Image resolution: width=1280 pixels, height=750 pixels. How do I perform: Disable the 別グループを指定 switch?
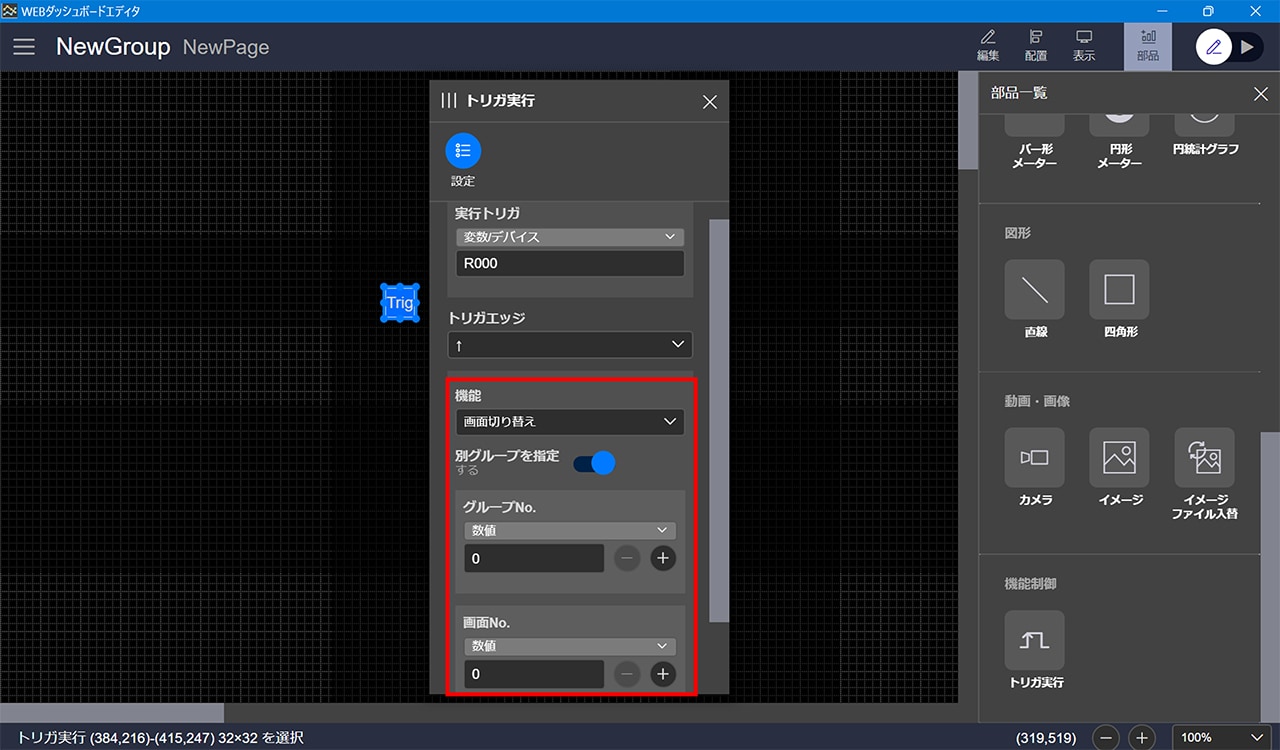click(x=594, y=463)
